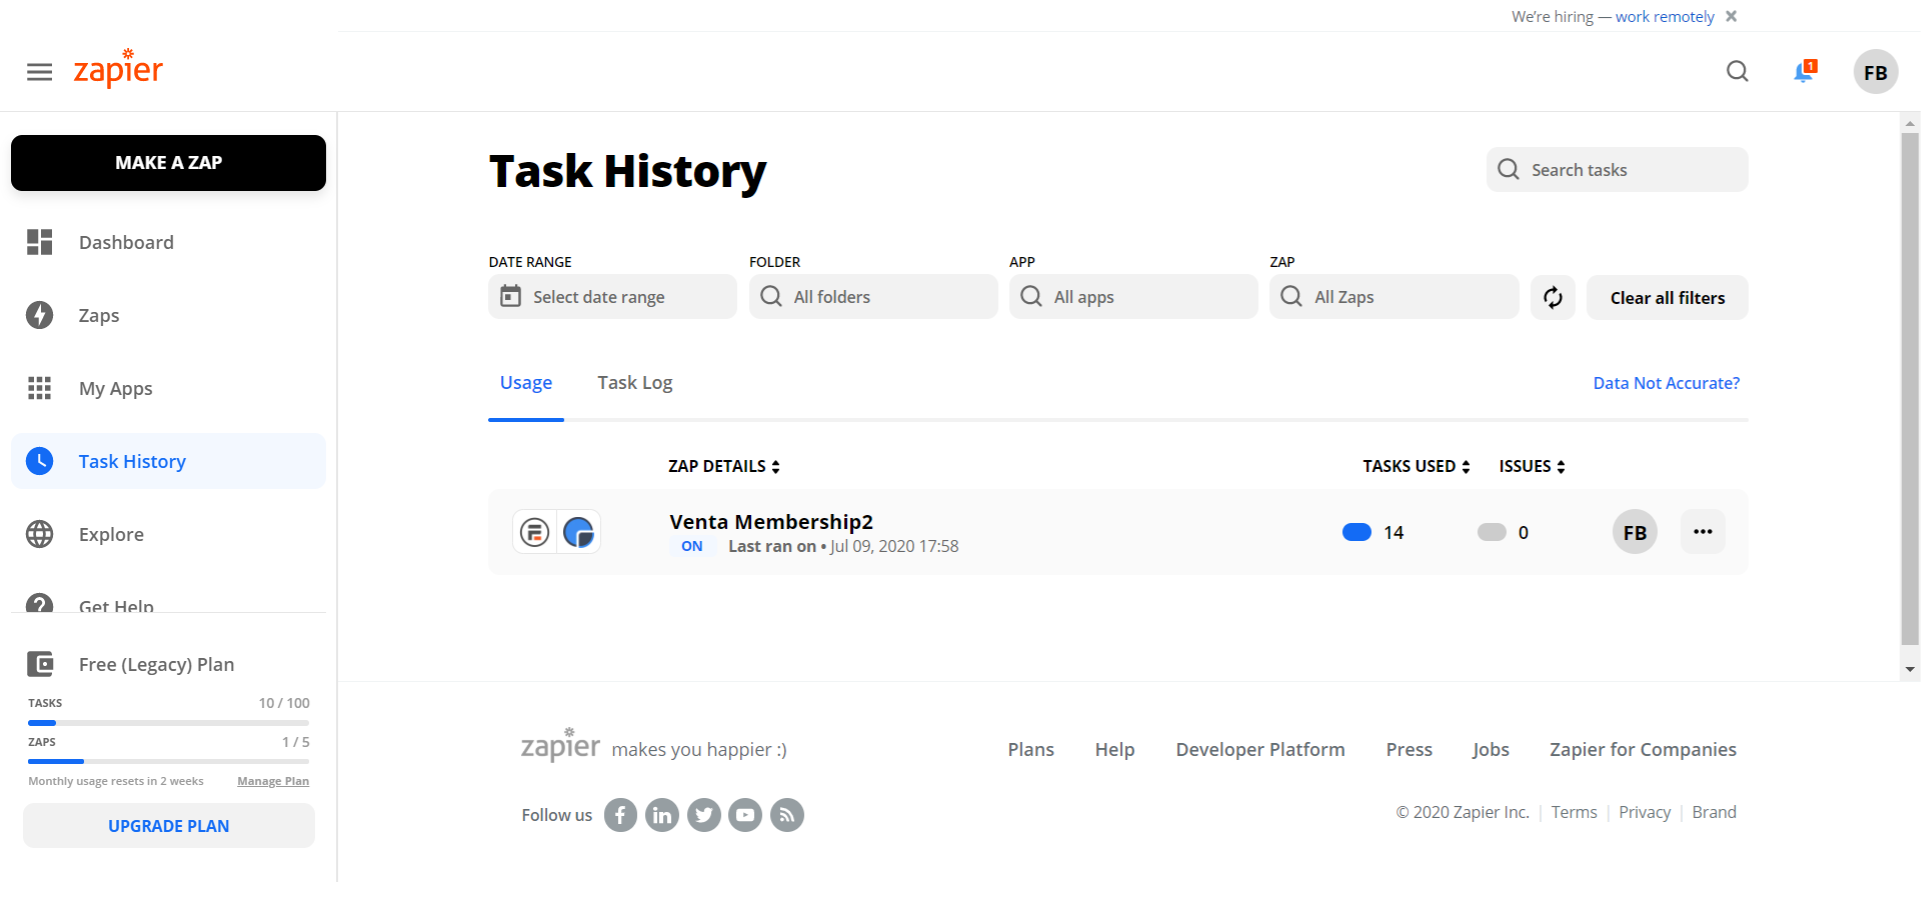1932x901 pixels.
Task: Open the header search magnifier
Action: pos(1737,72)
